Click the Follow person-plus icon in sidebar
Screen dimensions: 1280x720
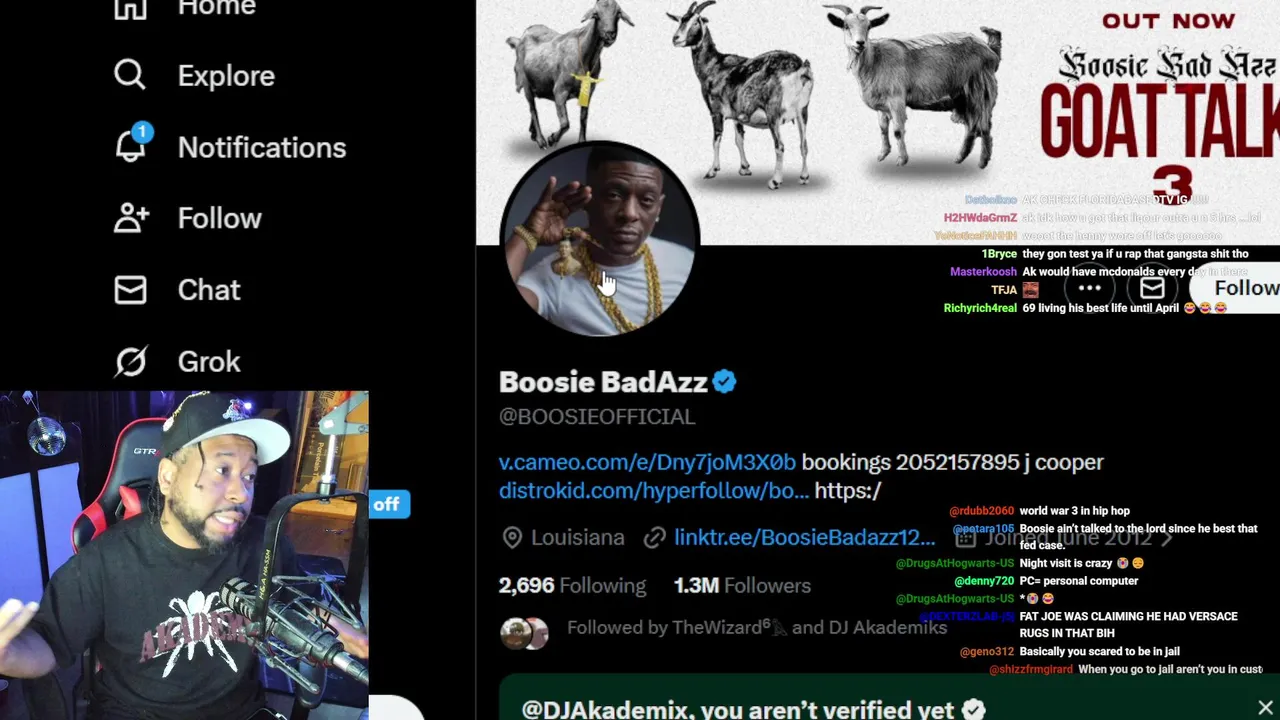(131, 218)
